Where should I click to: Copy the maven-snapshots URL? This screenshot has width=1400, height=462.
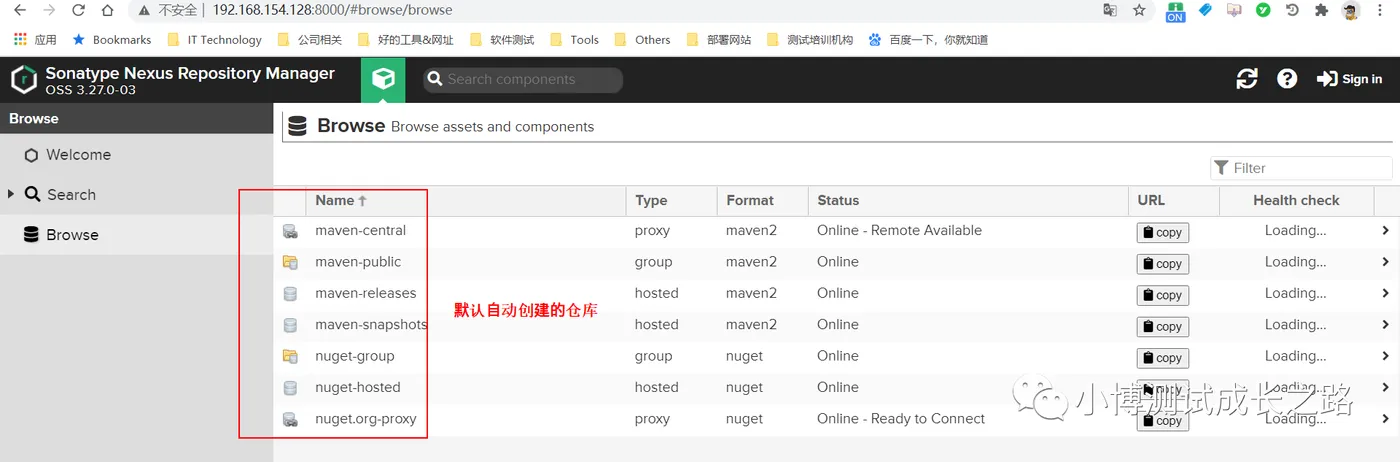point(1163,326)
